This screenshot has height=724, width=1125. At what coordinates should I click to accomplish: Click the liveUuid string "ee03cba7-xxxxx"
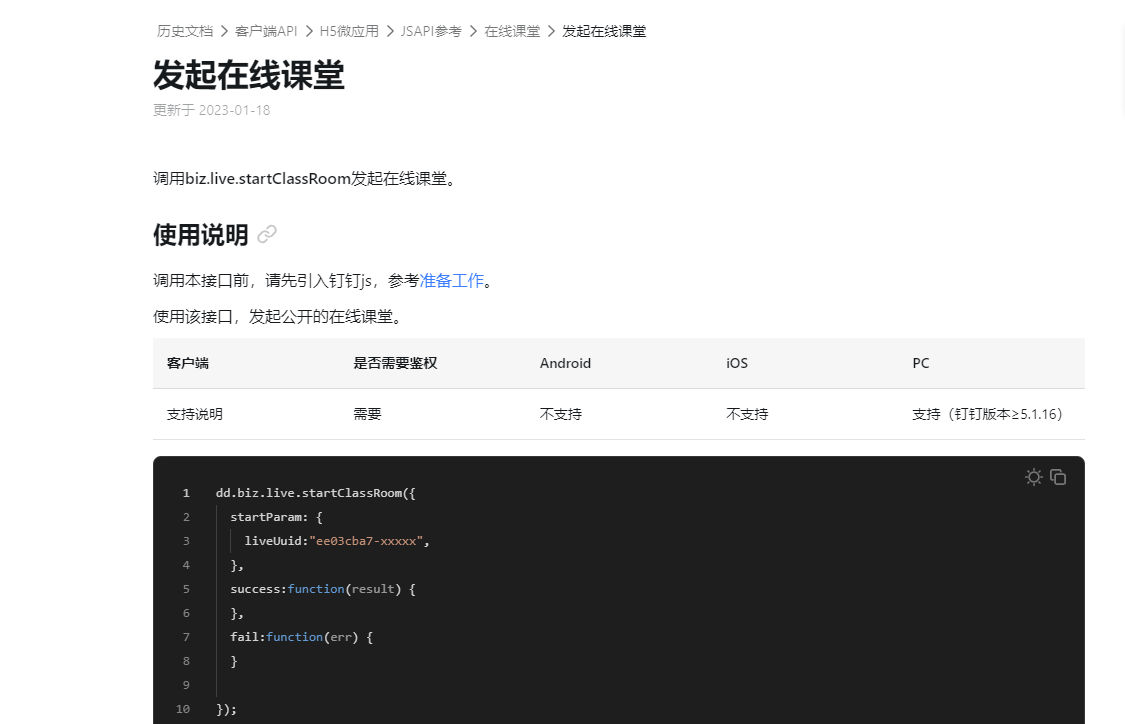366,541
